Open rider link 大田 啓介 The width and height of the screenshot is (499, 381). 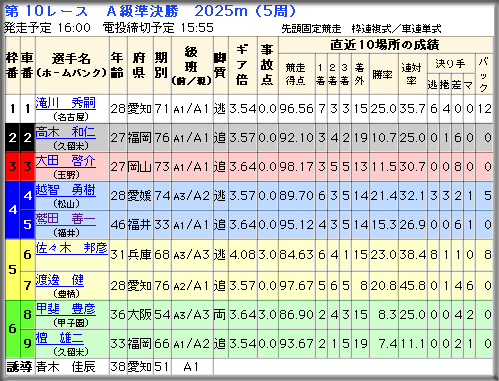coord(66,161)
